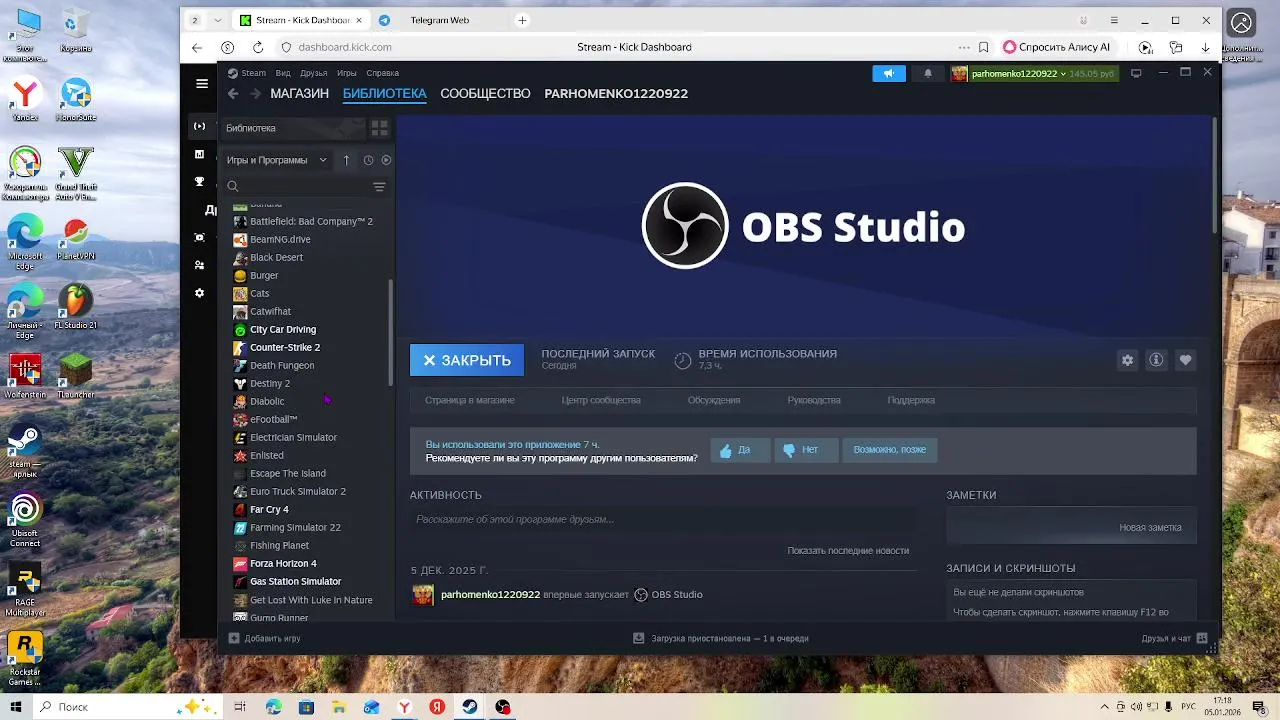Open advanced library filter options icon
The width and height of the screenshot is (1280, 720).
click(x=379, y=187)
